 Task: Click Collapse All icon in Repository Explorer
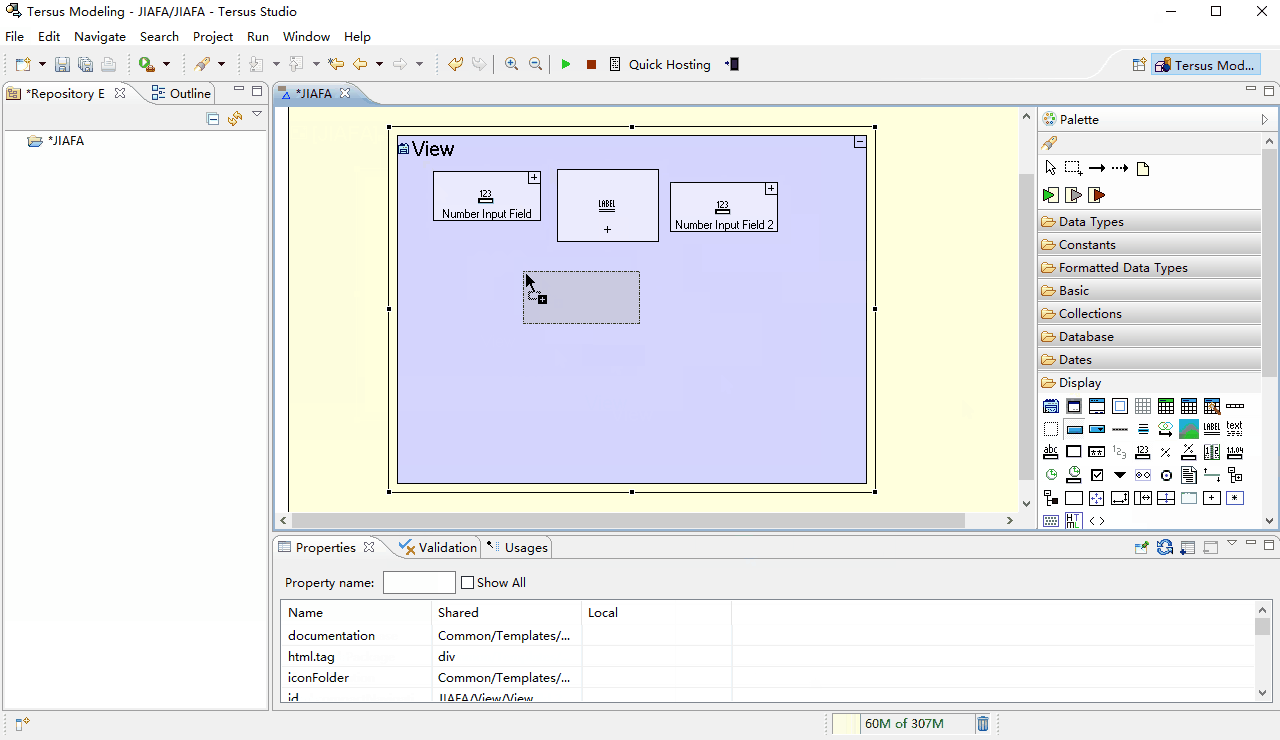(x=213, y=118)
